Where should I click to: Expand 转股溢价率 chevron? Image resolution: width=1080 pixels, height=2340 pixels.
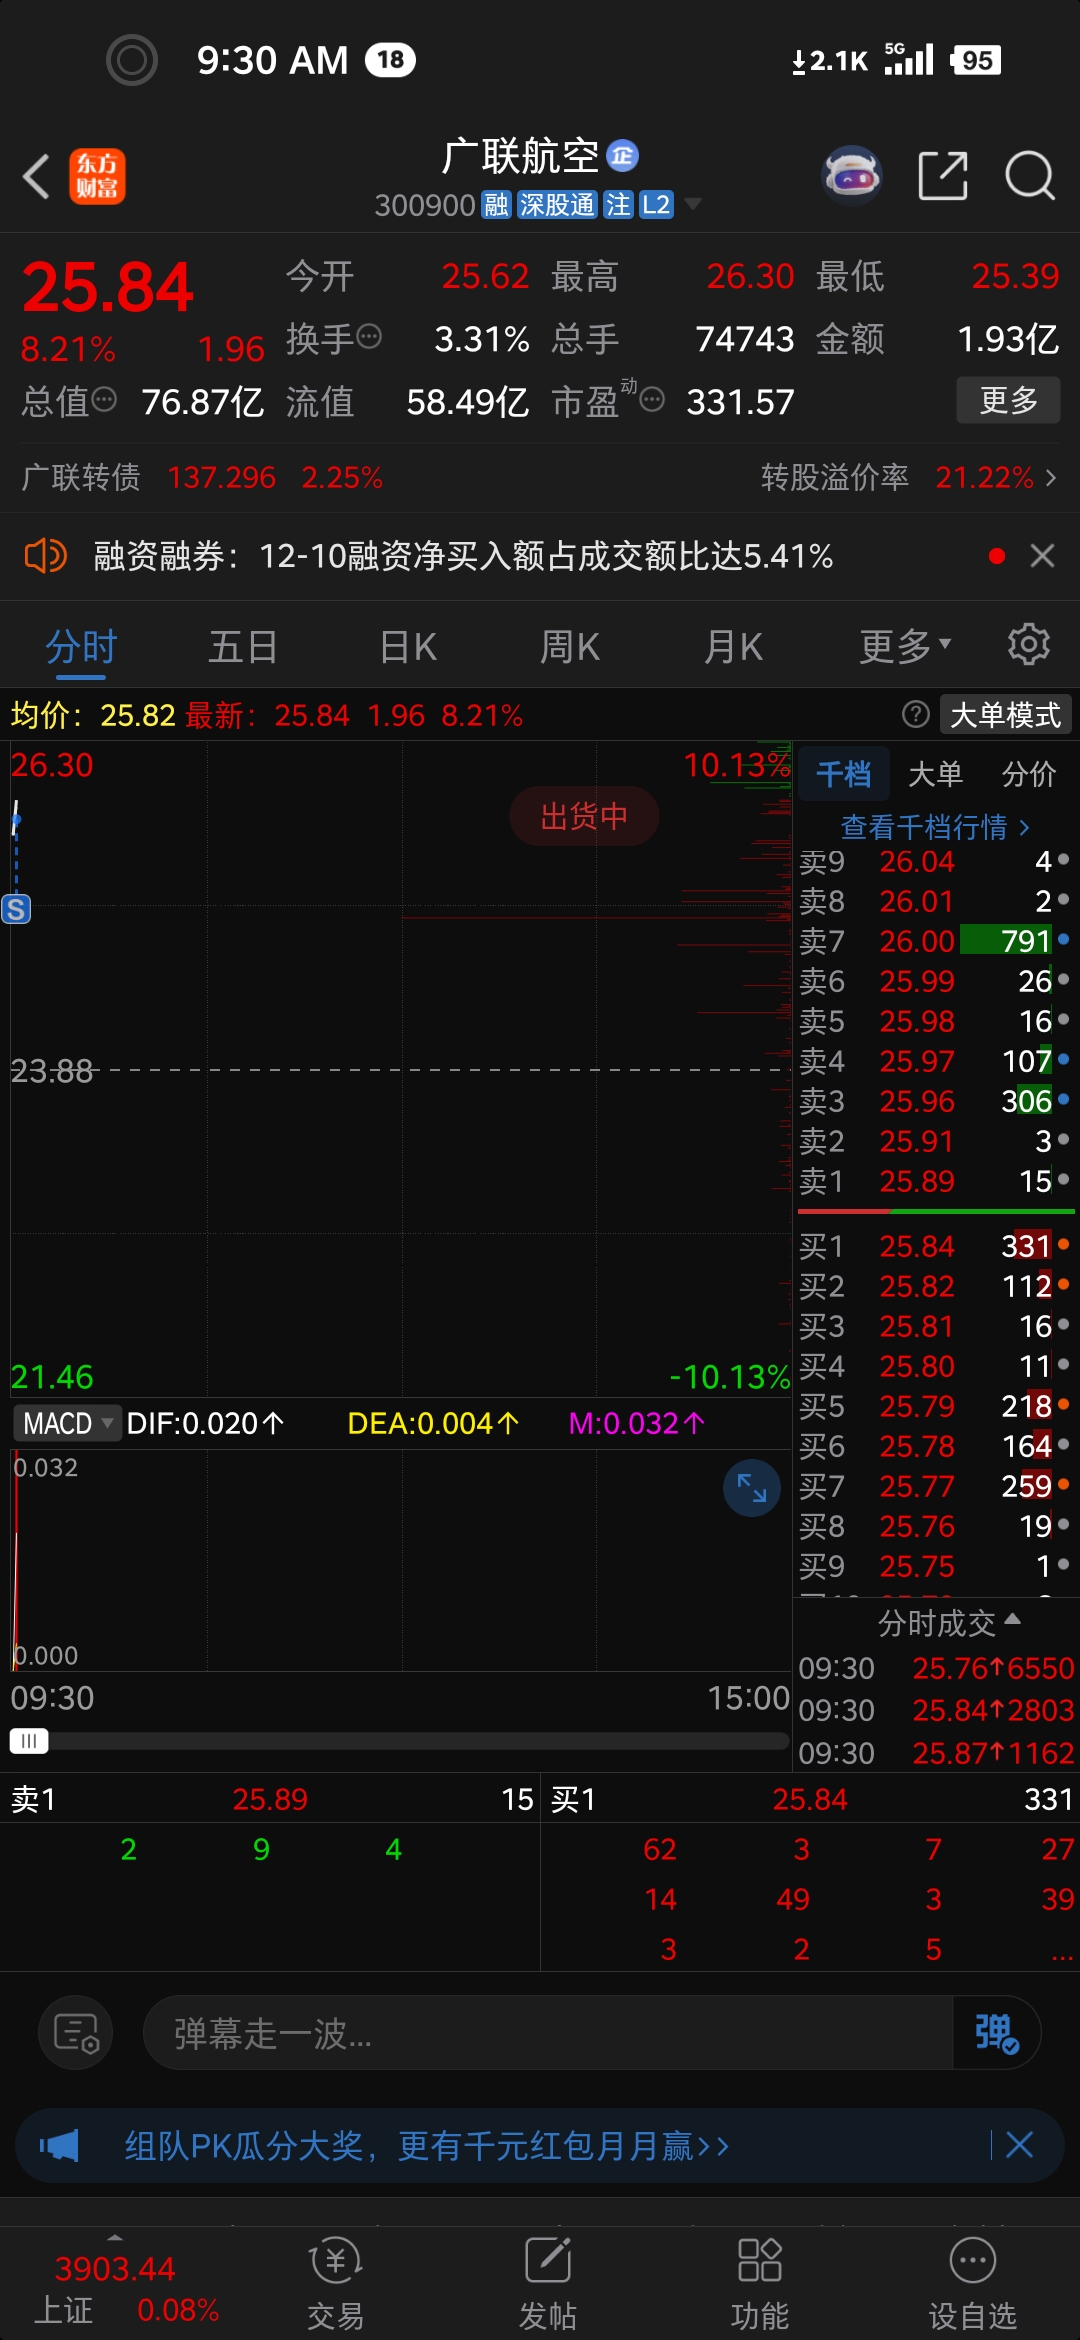(x=1051, y=477)
